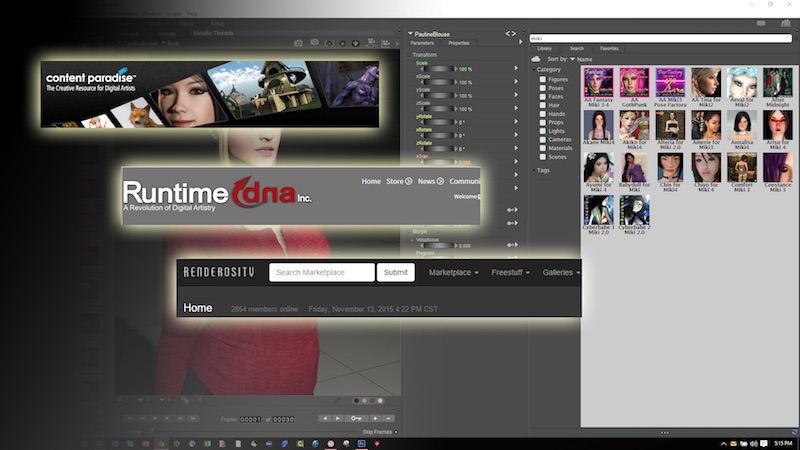Viewport: 800px width, 450px height.
Task: Check the Cameras category filter
Action: tap(543, 139)
